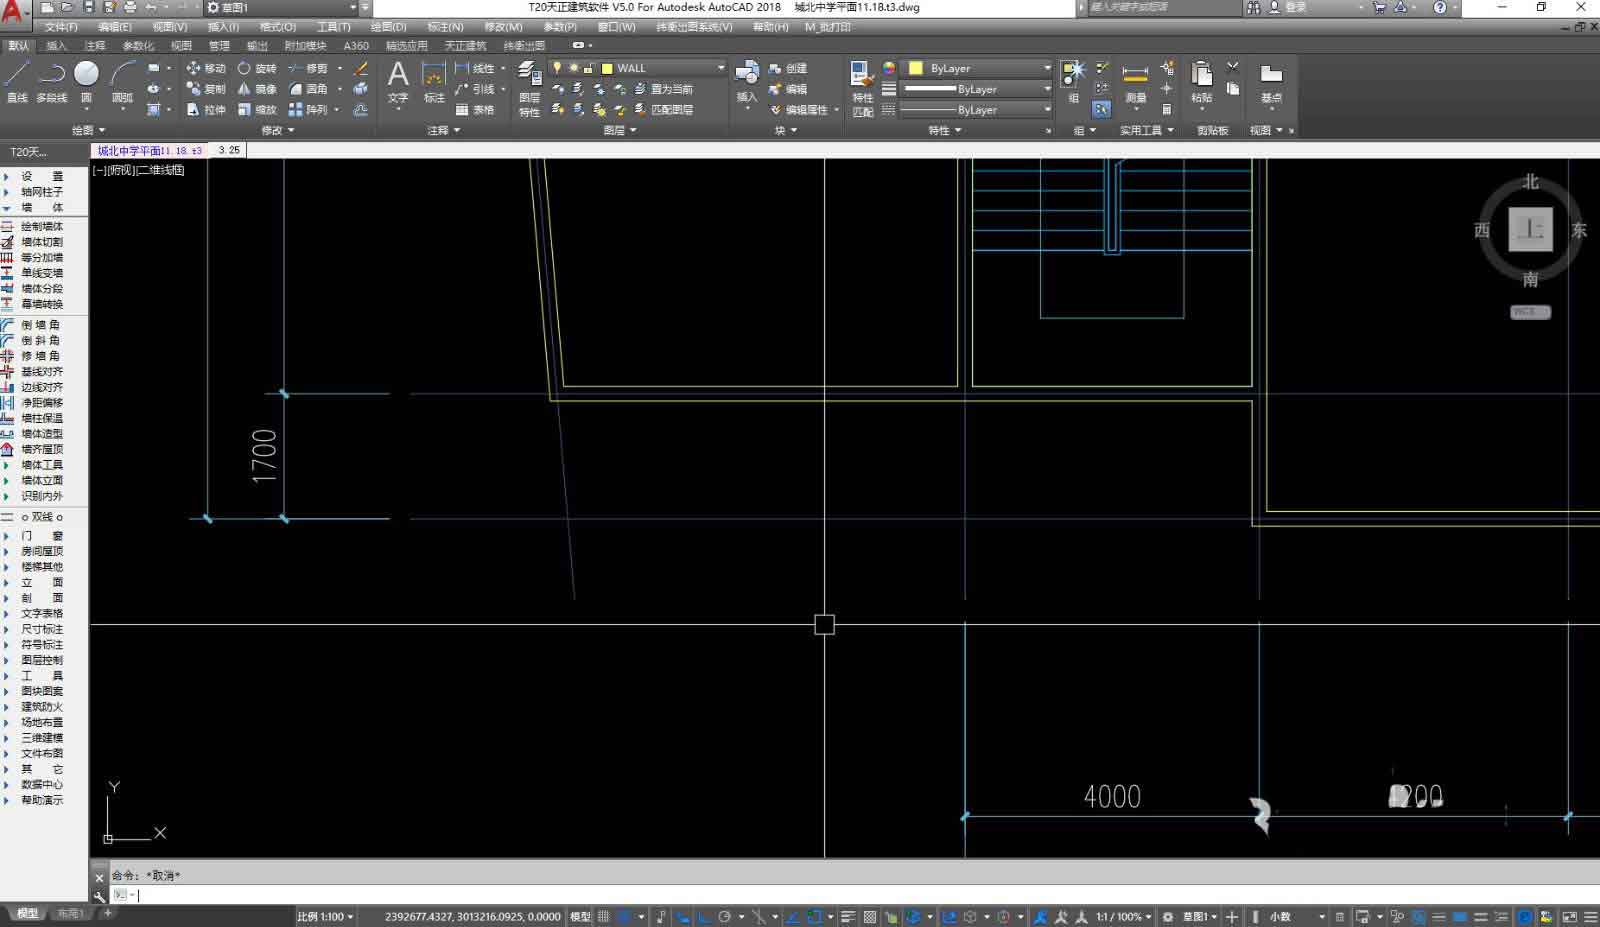Open the 修改(M) menu
The height and width of the screenshot is (927, 1600).
click(503, 27)
